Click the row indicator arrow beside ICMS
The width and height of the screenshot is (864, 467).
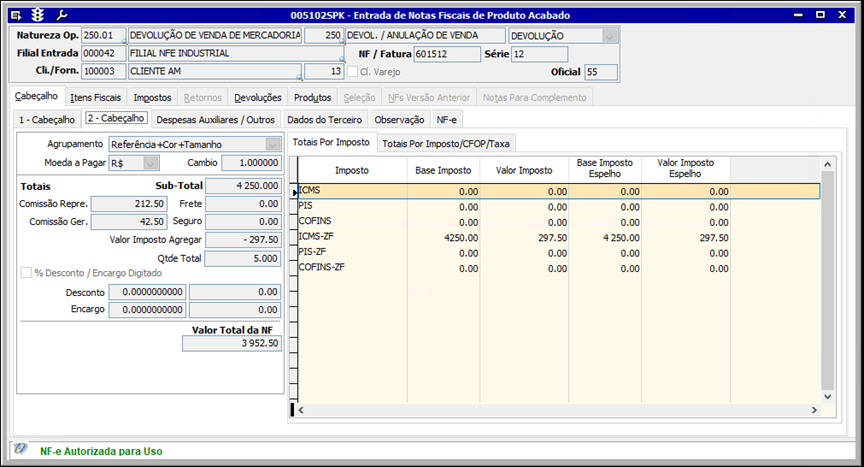294,190
